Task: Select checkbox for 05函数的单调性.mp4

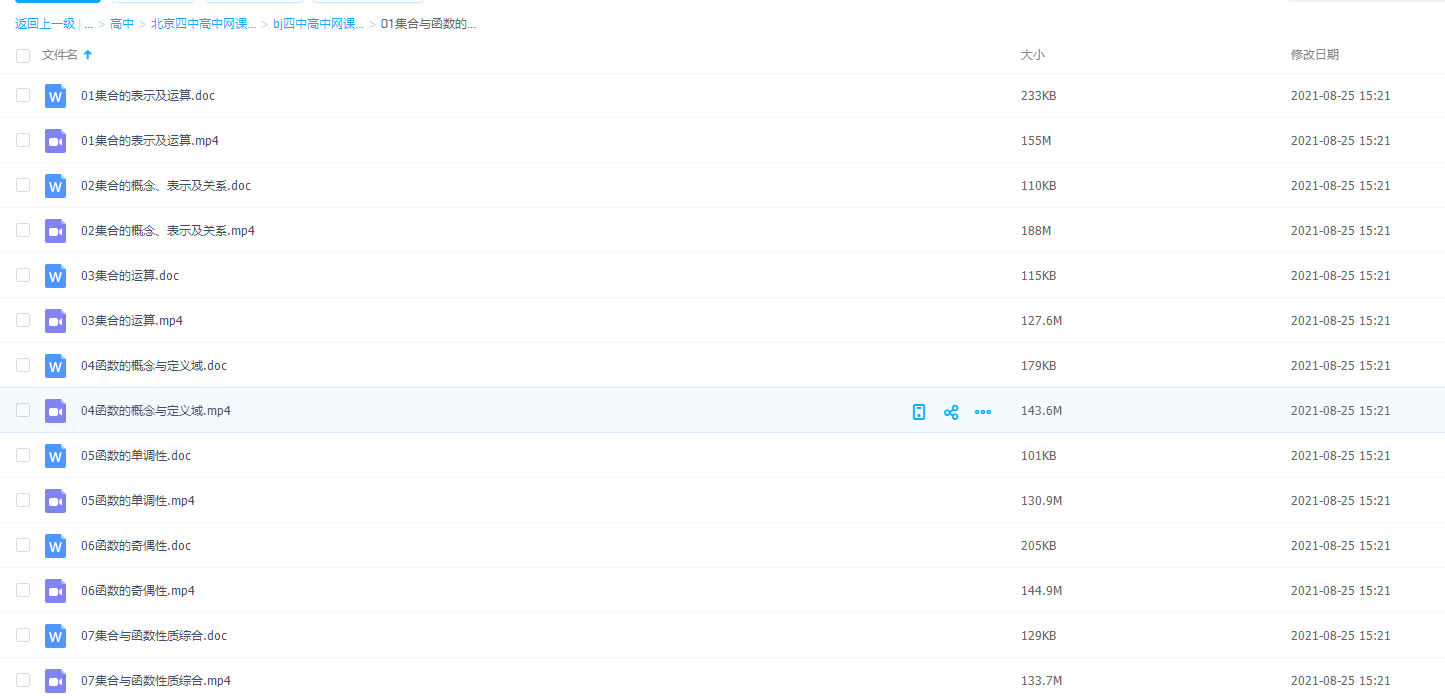Action: pos(23,500)
